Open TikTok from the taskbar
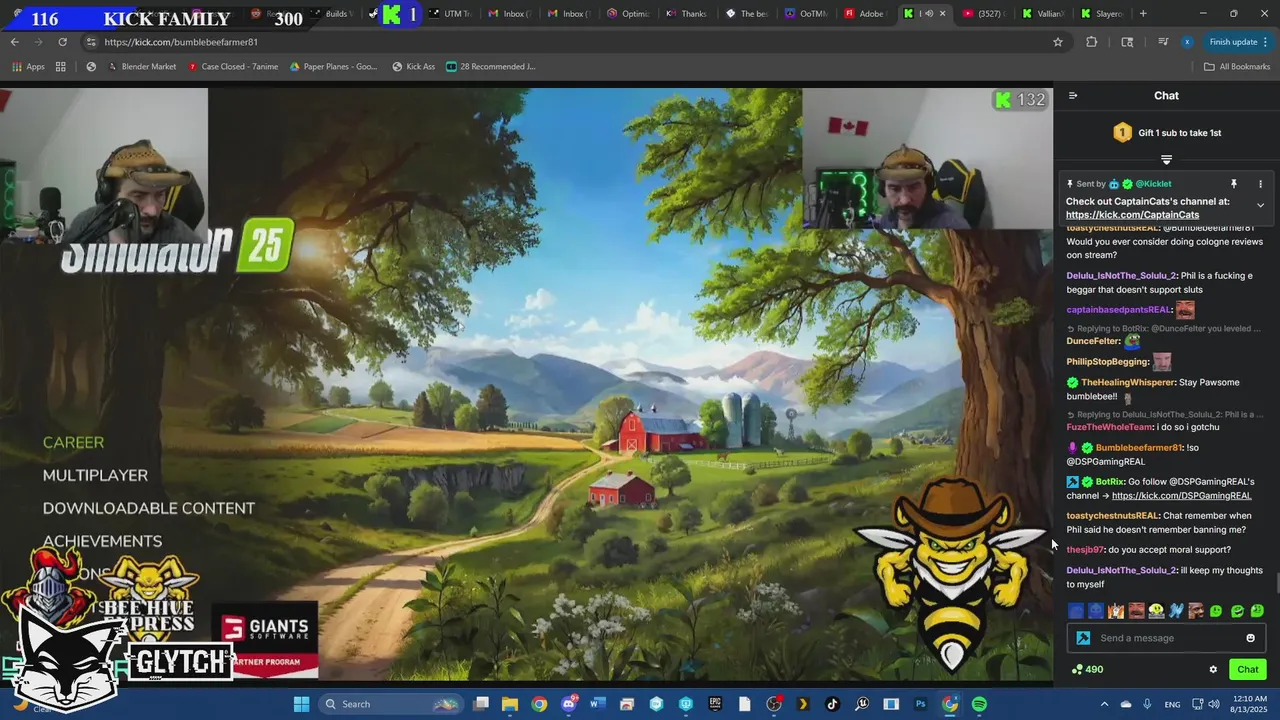The image size is (1280, 720). [x=832, y=704]
